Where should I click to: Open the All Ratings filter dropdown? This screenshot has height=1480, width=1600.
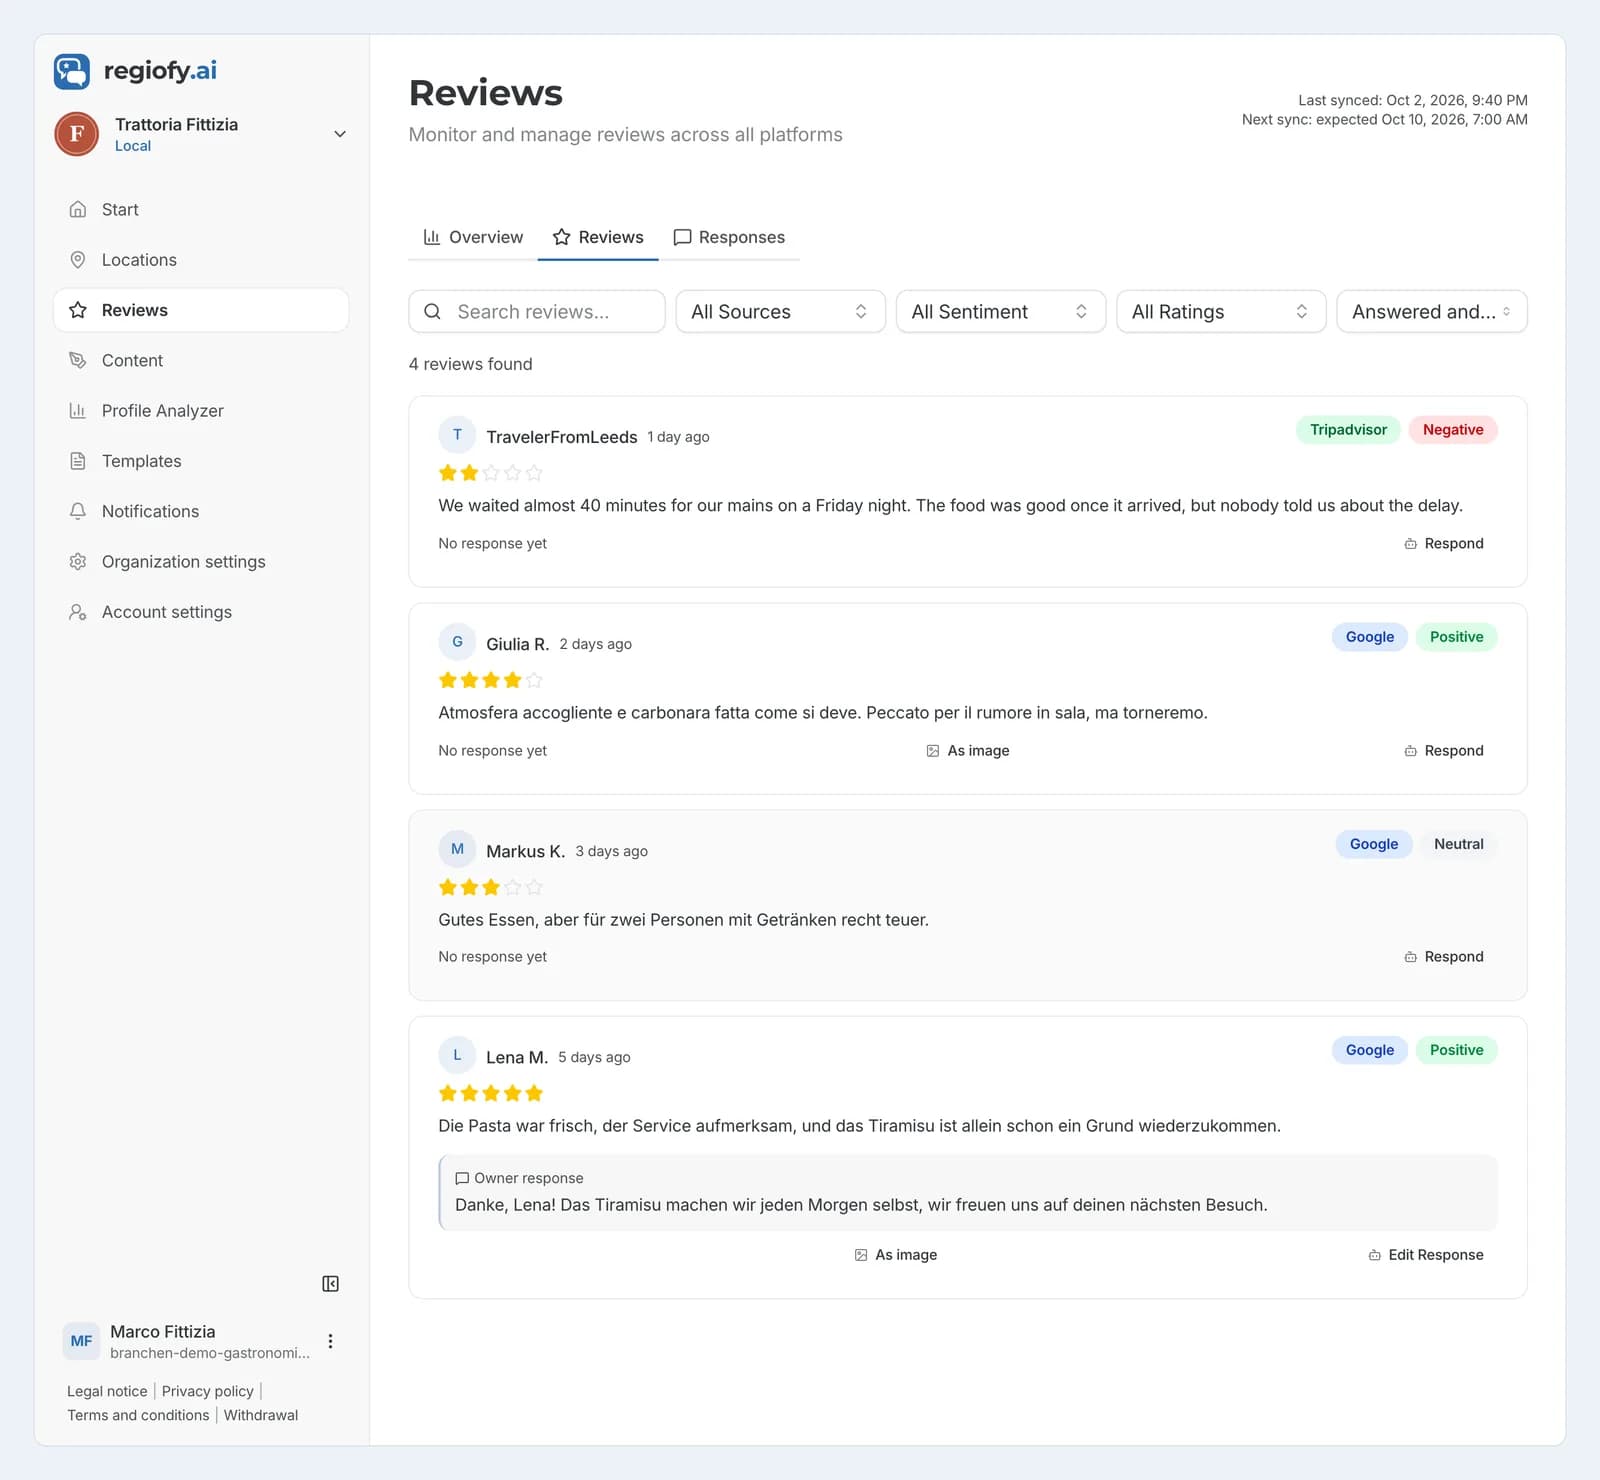[x=1221, y=312]
